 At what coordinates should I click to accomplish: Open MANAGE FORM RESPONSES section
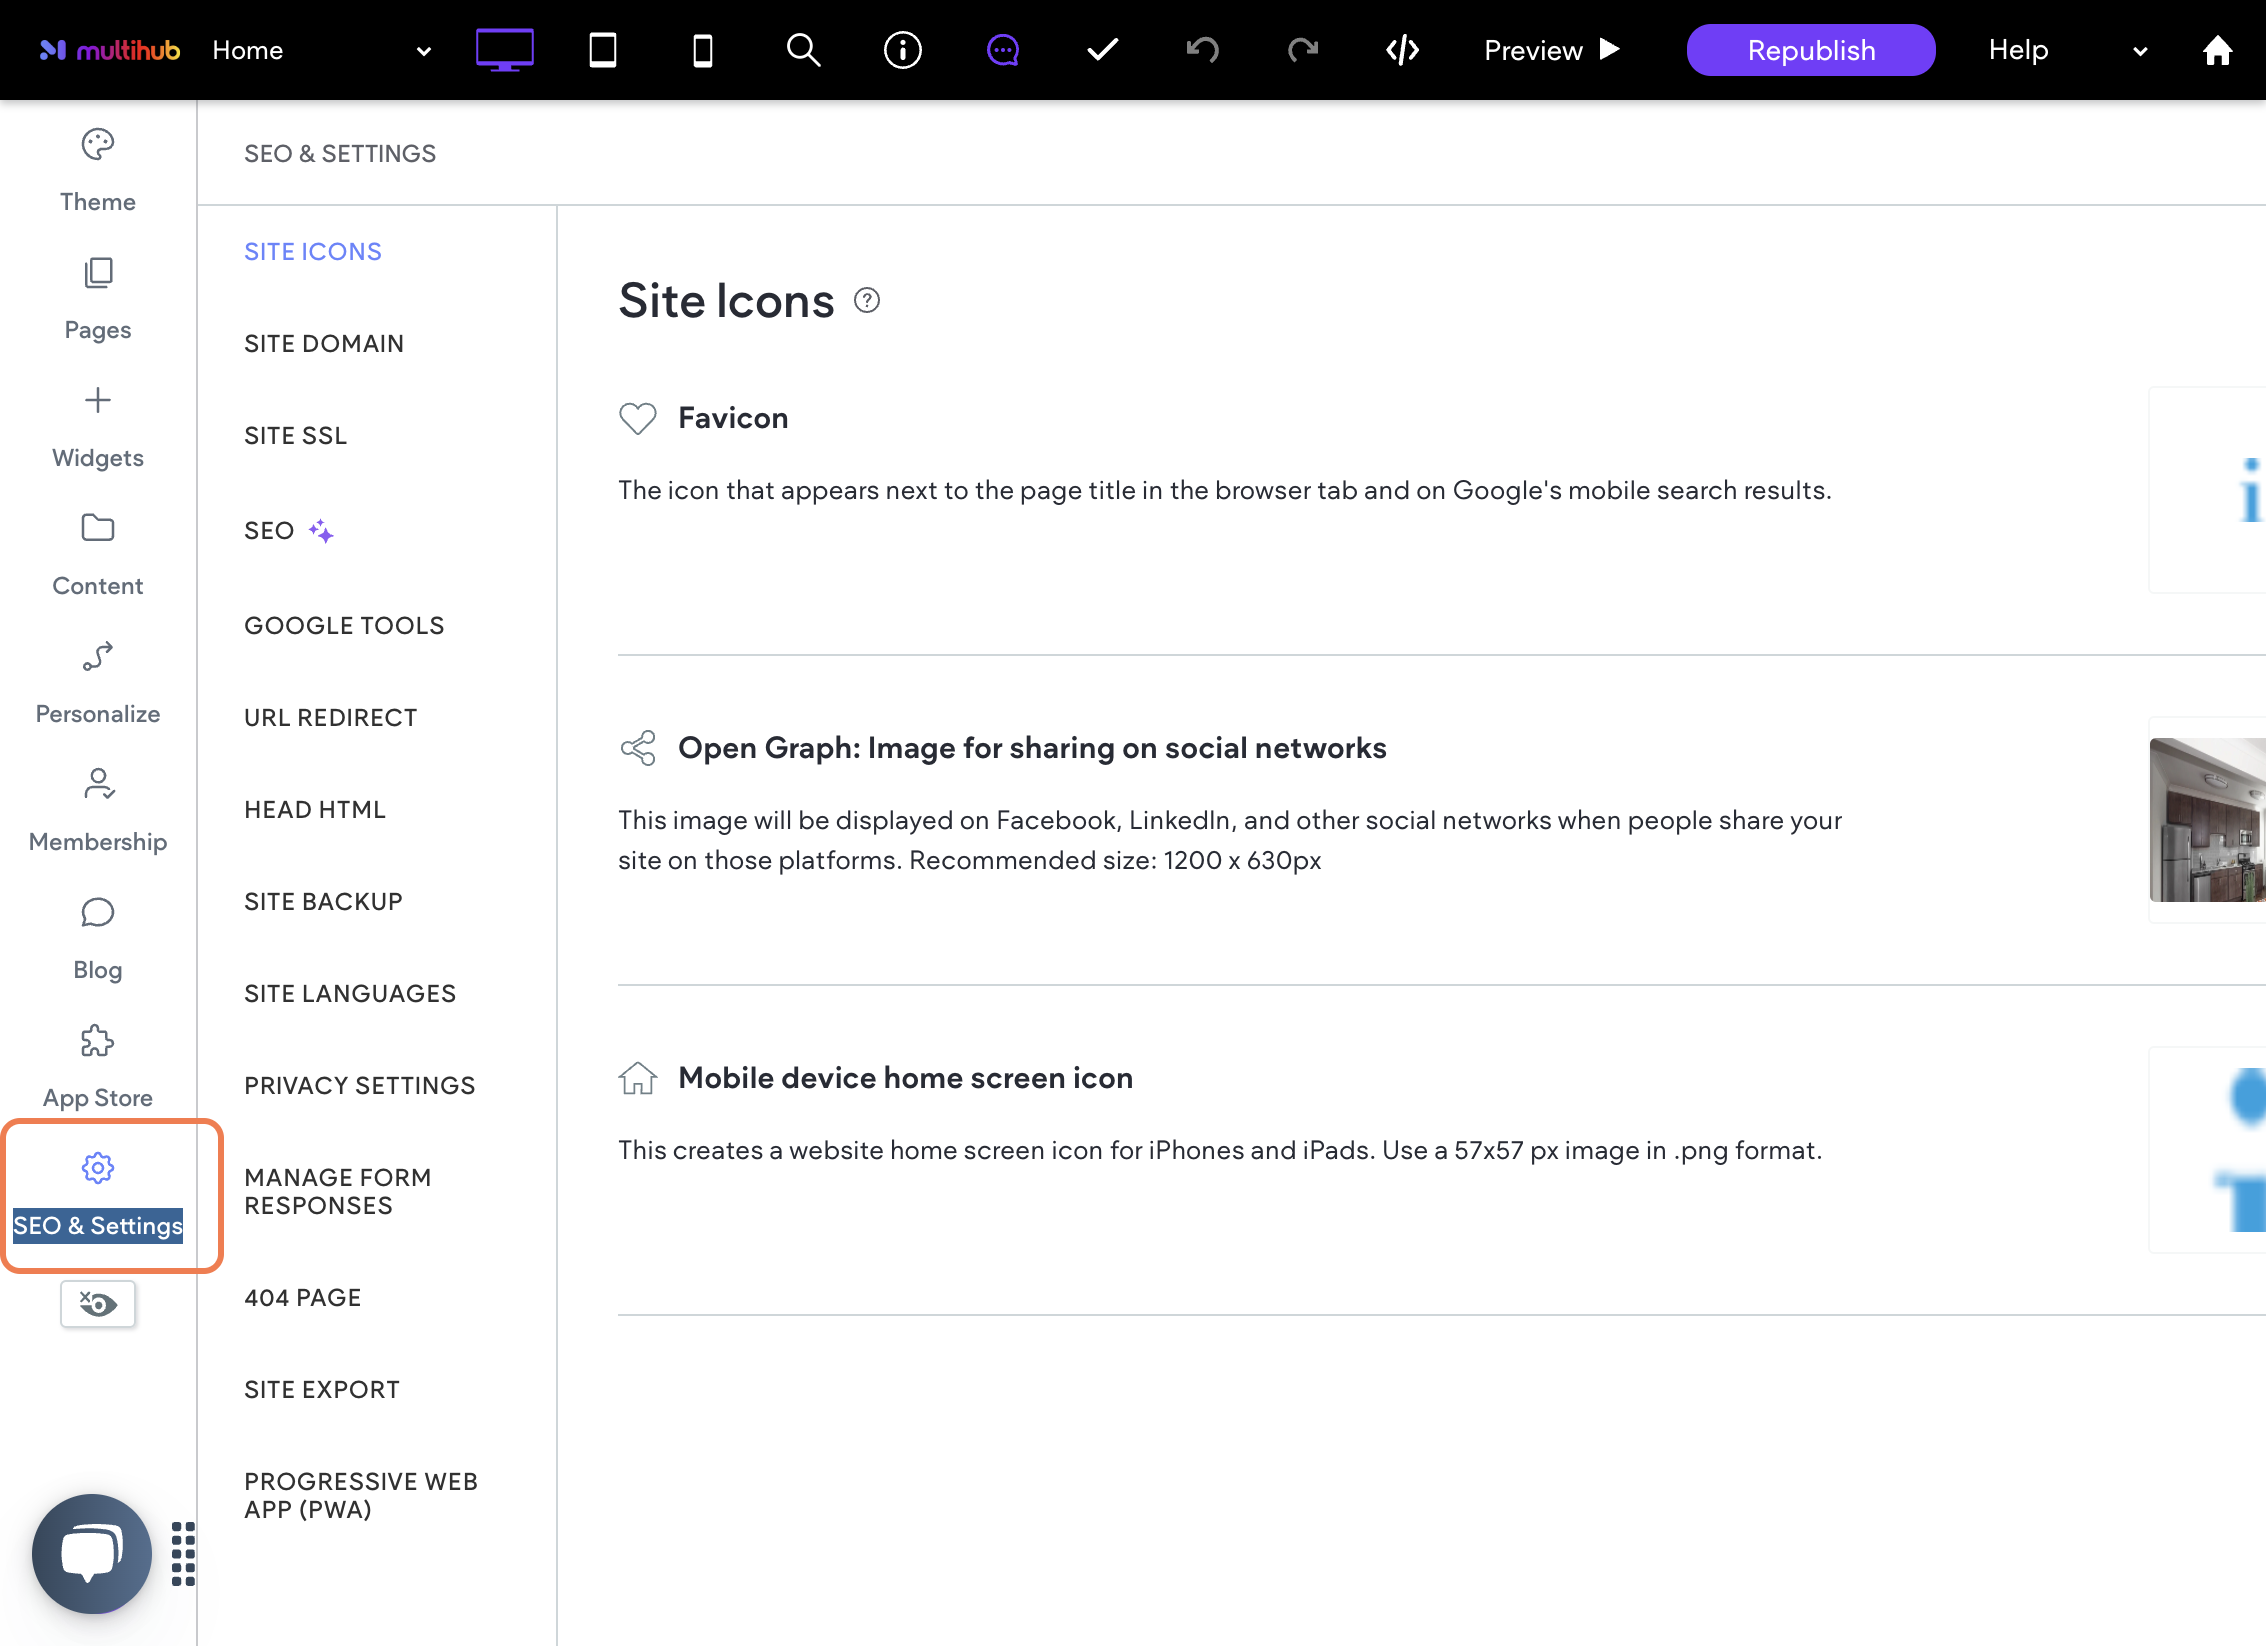(338, 1192)
